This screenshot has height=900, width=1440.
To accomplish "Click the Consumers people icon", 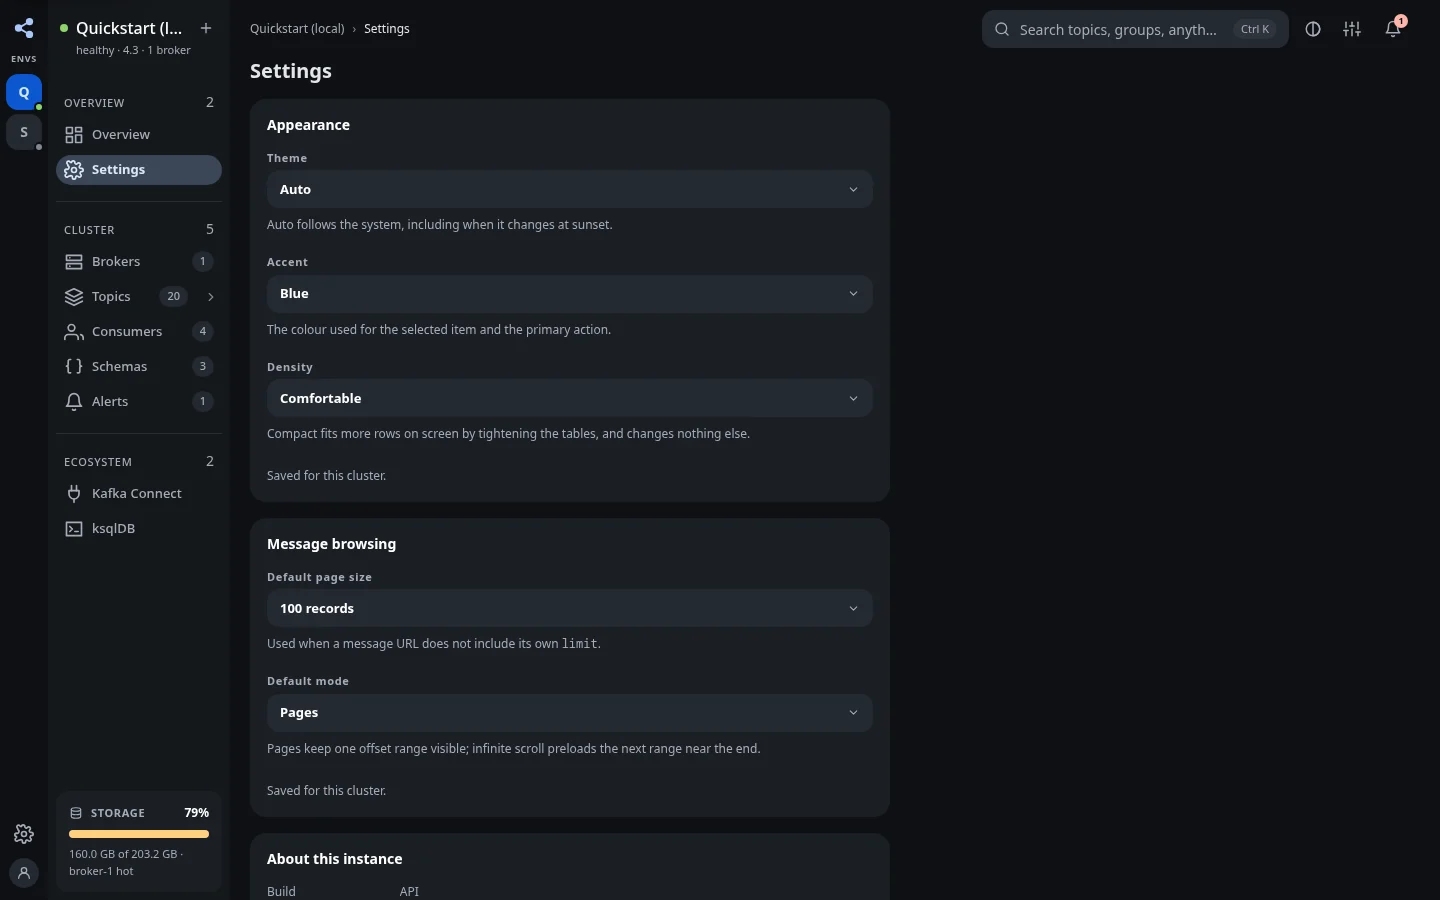I will [x=74, y=332].
